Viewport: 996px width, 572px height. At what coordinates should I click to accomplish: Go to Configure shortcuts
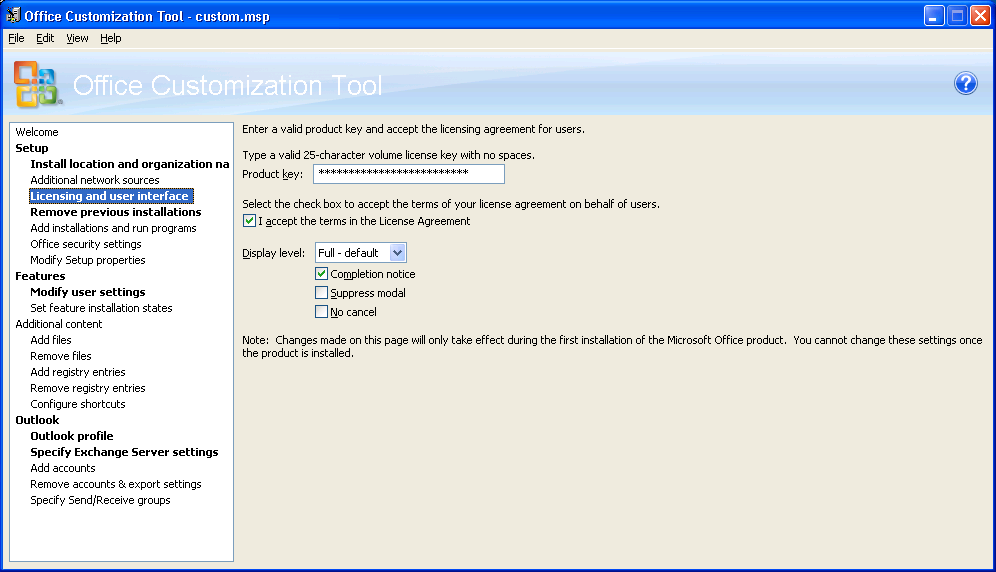pyautogui.click(x=77, y=404)
